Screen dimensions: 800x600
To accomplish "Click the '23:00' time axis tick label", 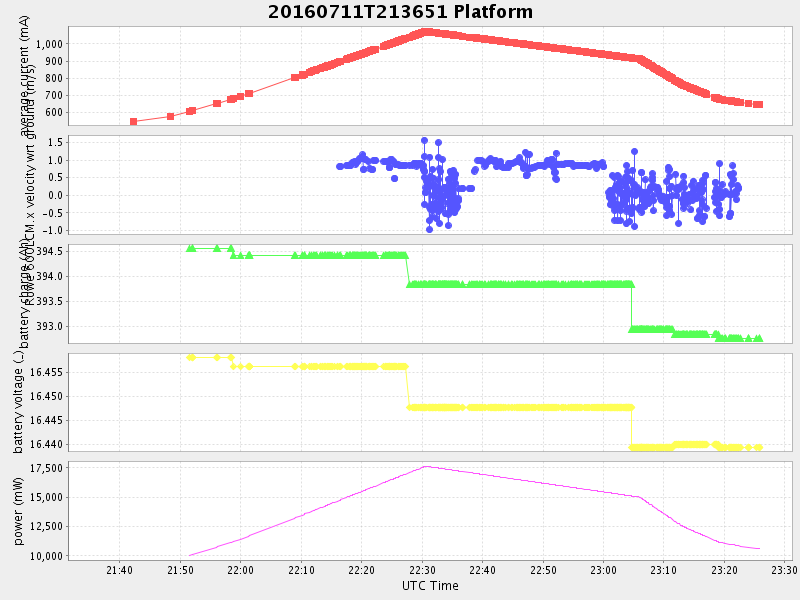I will (603, 570).
